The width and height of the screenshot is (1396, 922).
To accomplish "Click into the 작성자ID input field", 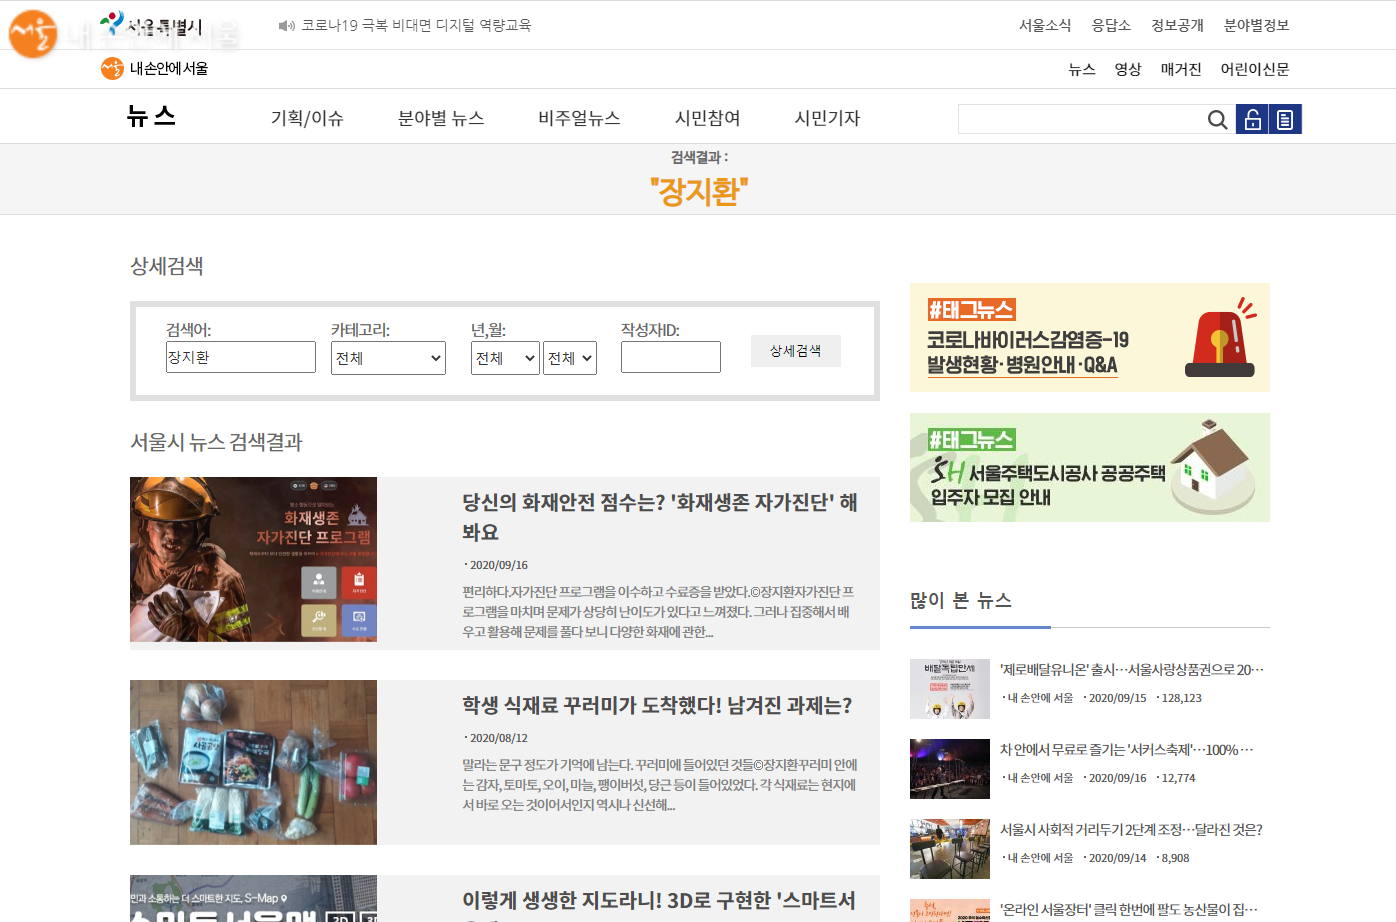I will coord(670,357).
